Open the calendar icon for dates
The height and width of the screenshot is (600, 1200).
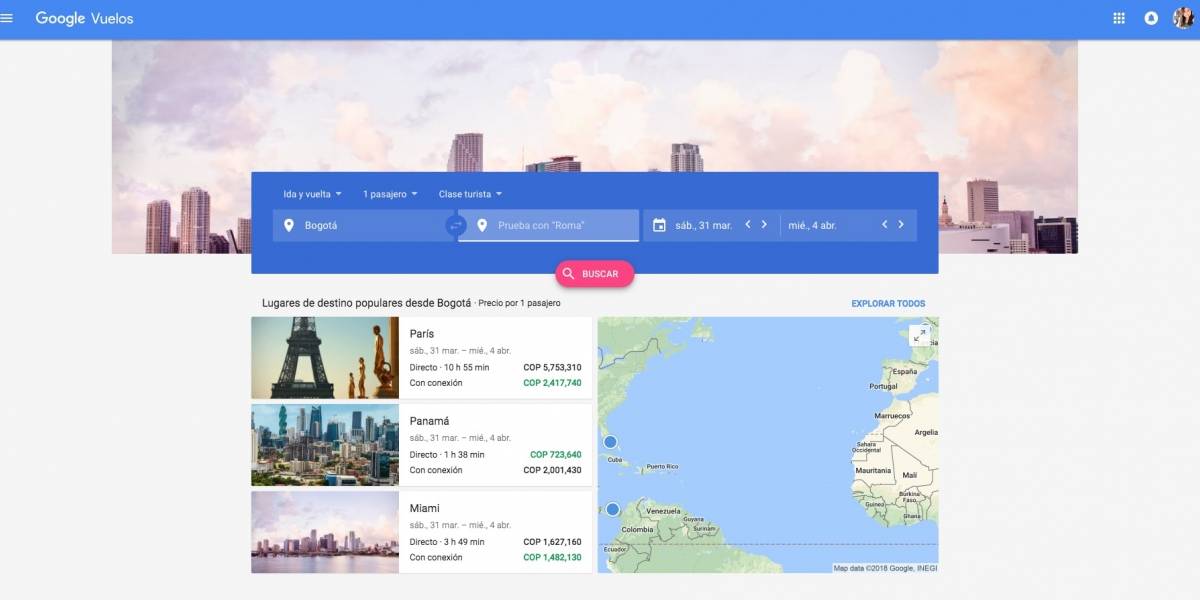pyautogui.click(x=659, y=225)
